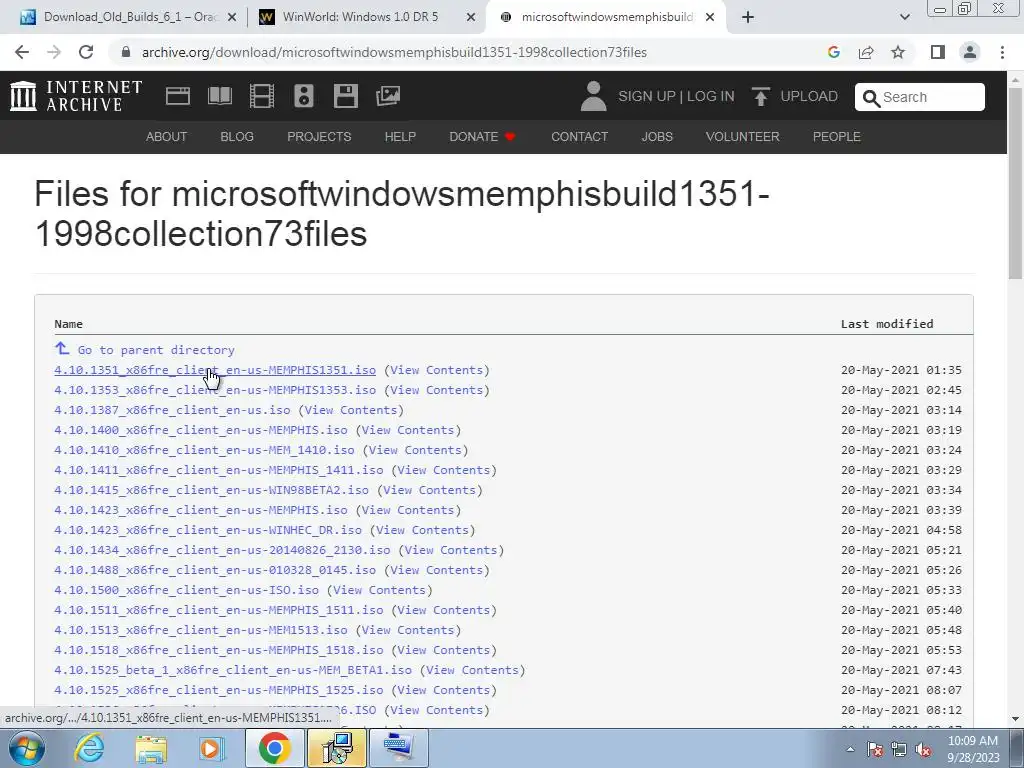The height and width of the screenshot is (768, 1024).
Task: Click the browser forward arrow
Action: click(x=54, y=52)
